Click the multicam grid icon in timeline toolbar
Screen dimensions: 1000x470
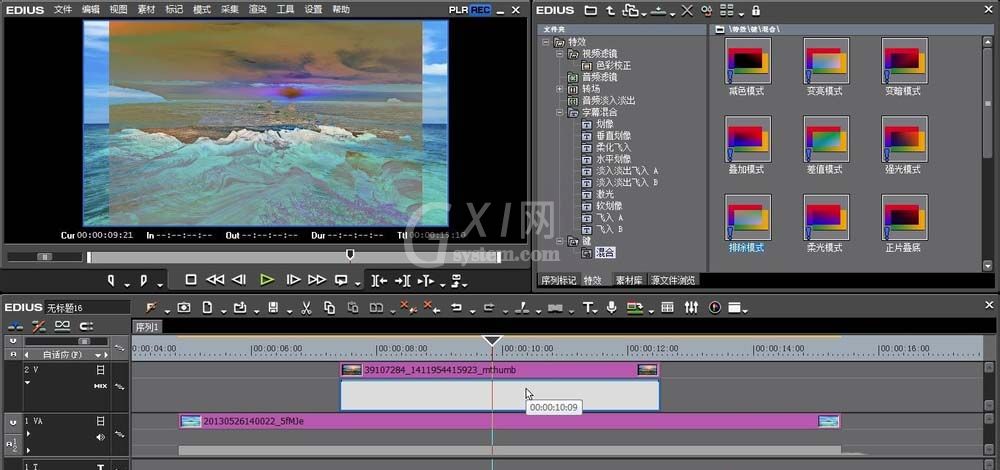pyautogui.click(x=668, y=308)
